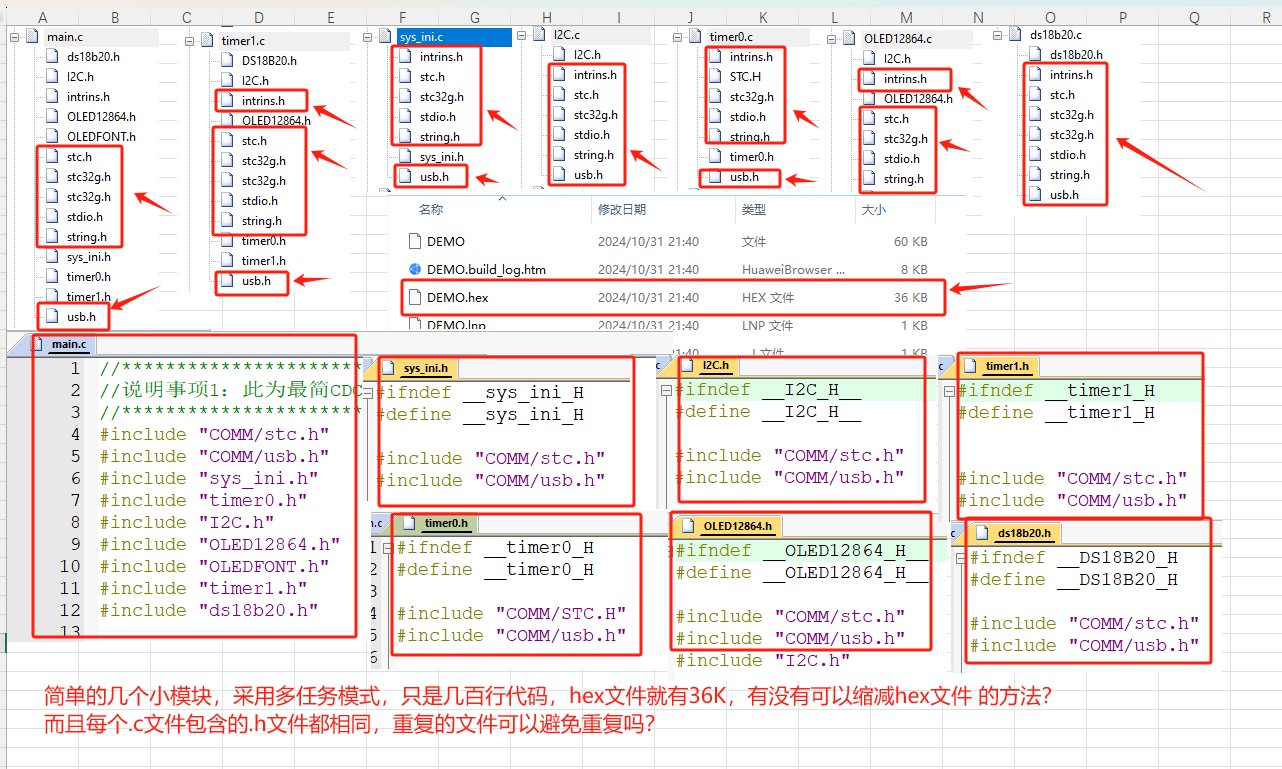
Task: Click the I2C.h file icon under OLED12864.c
Action: pyautogui.click(x=870, y=59)
